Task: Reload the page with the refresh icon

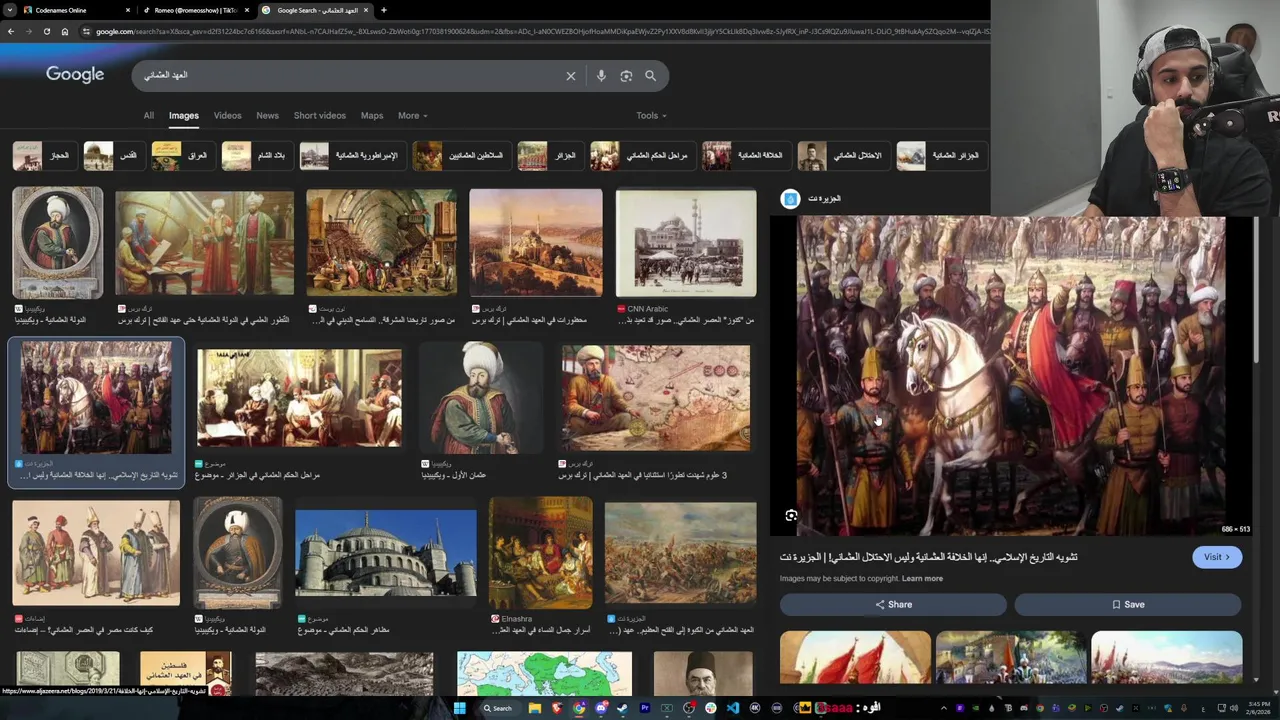Action: tap(46, 31)
